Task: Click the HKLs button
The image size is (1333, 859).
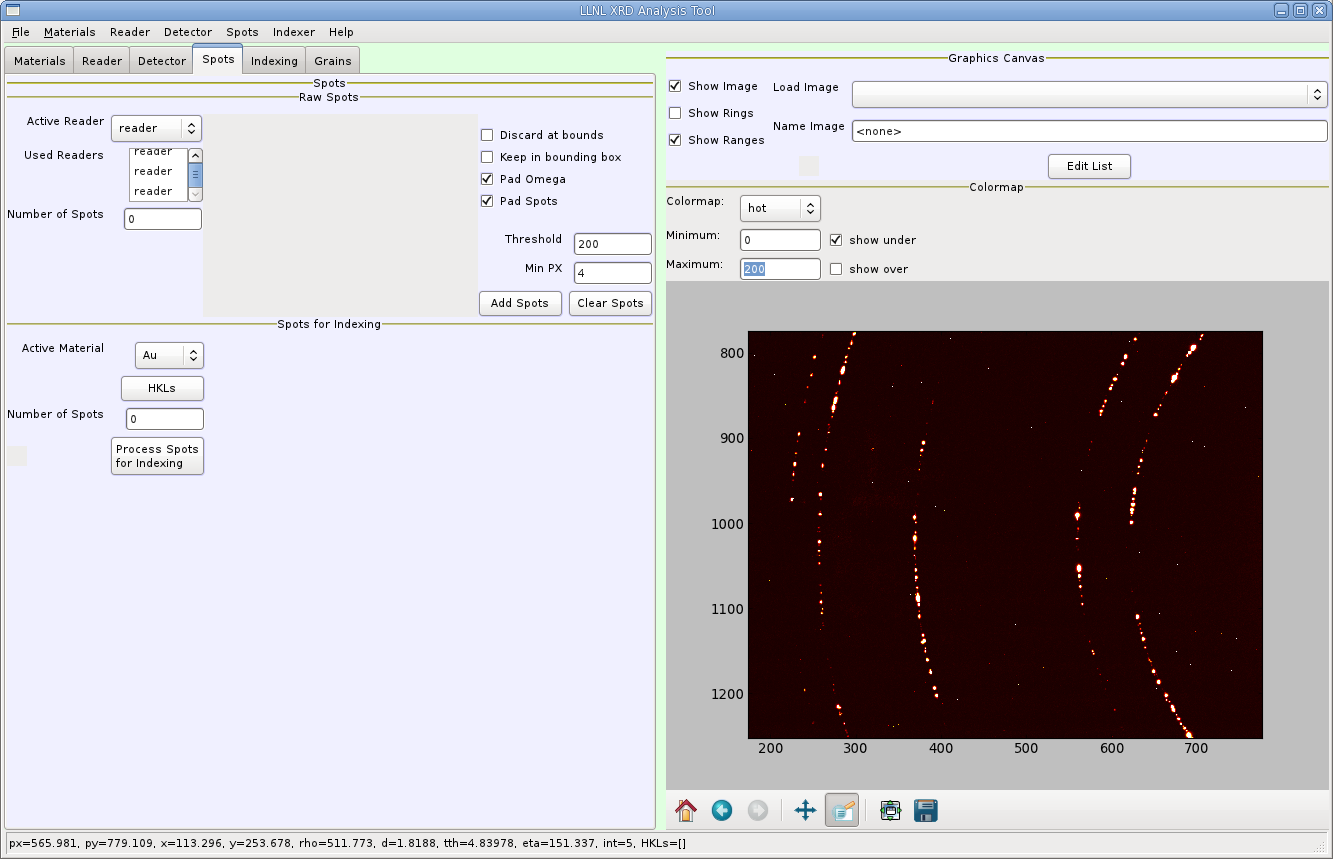Action: point(162,388)
